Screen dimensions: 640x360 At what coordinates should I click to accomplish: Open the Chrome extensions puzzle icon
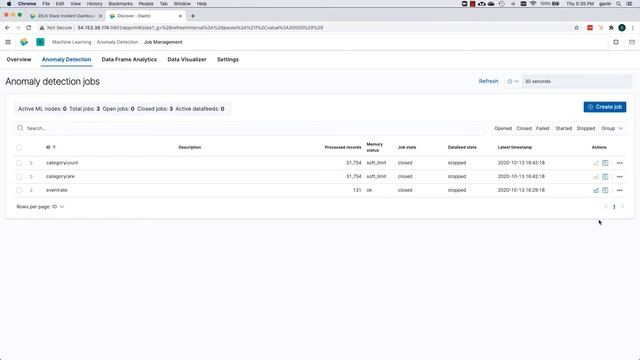point(611,28)
